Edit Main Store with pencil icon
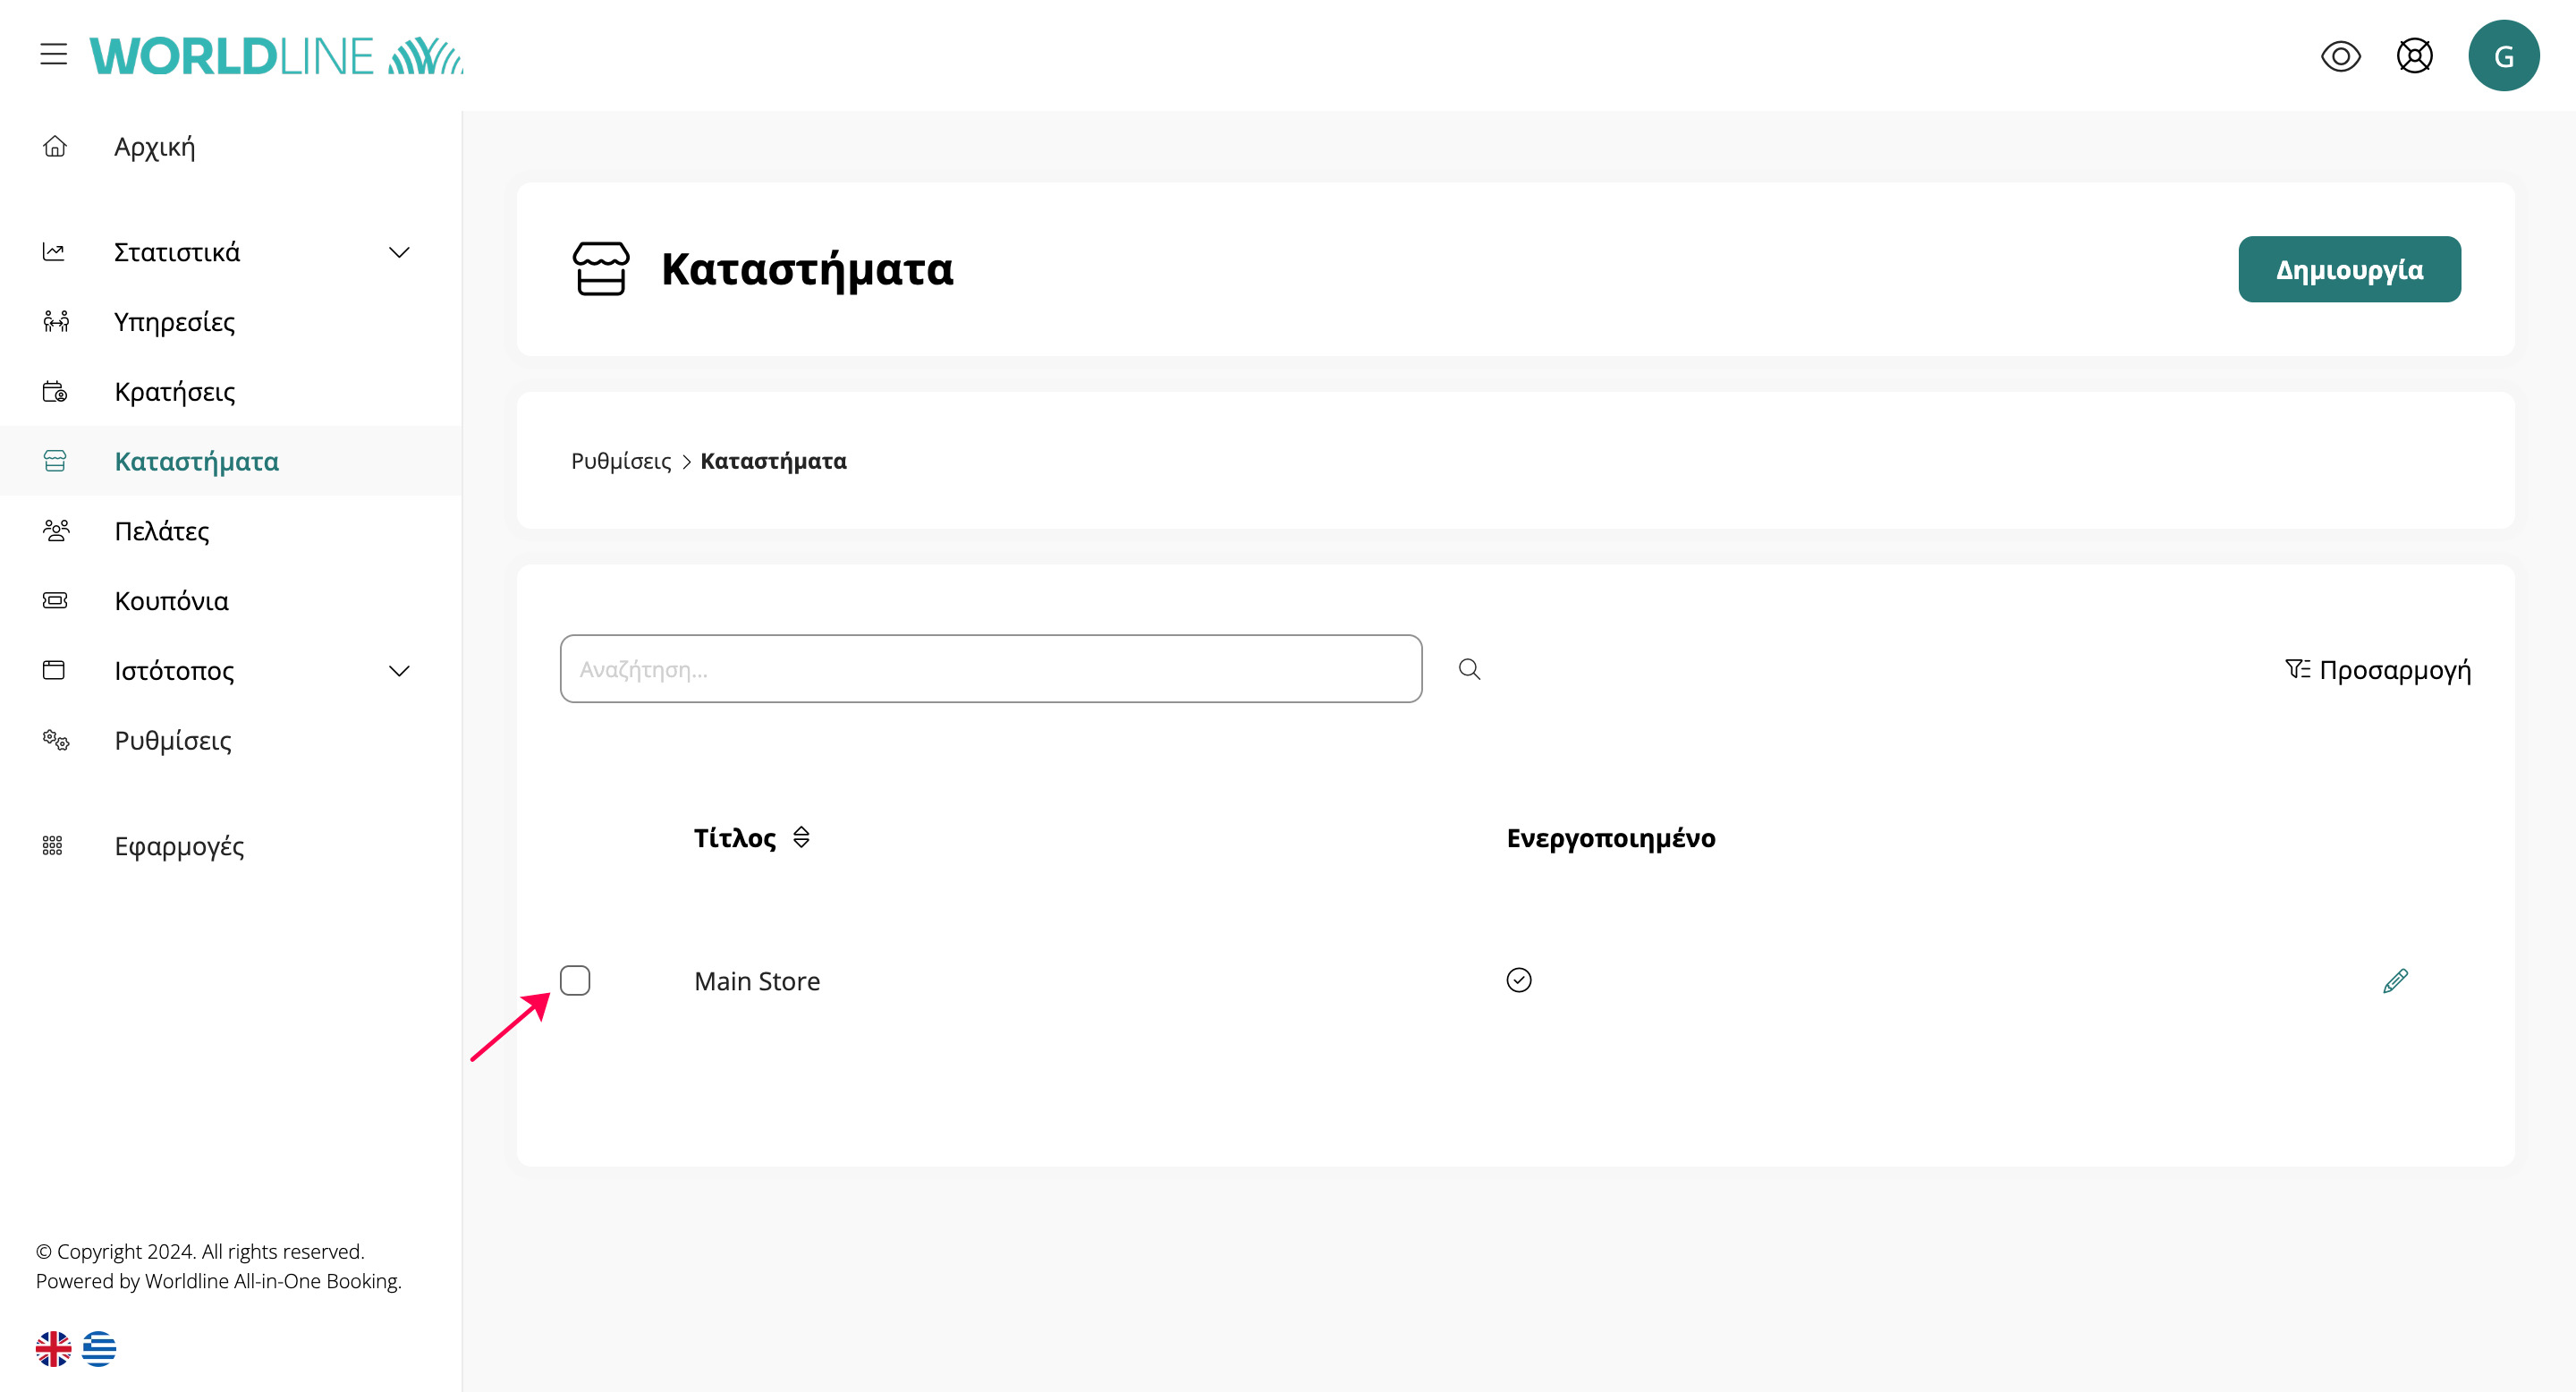 2395,981
